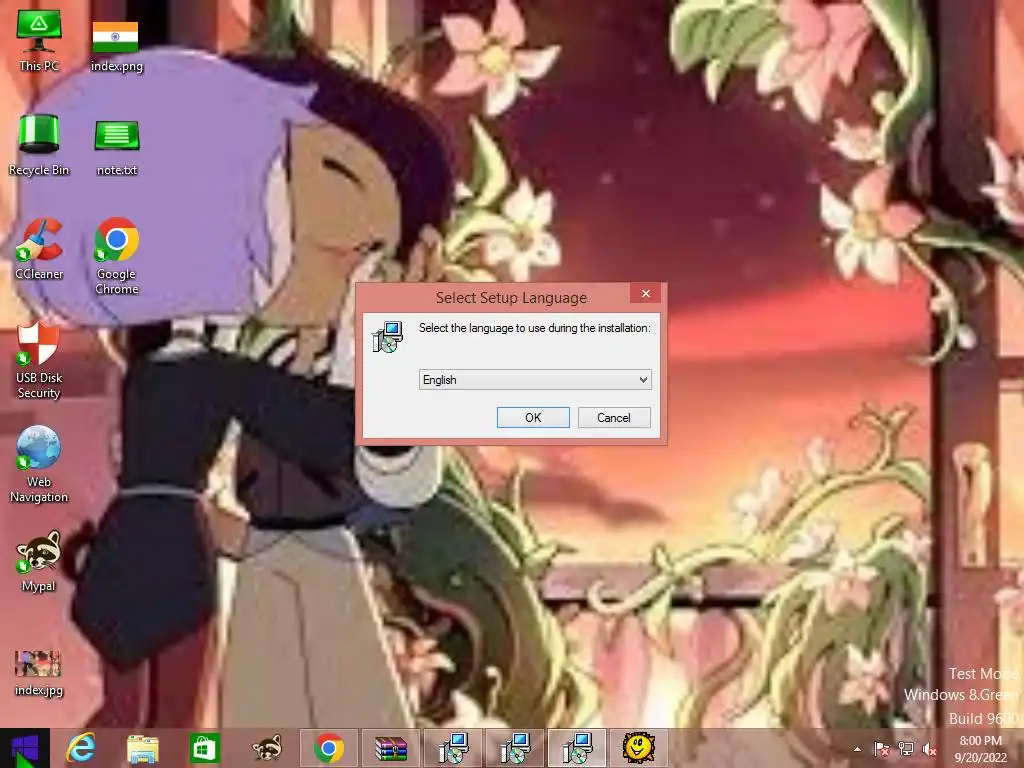1024x768 pixels.
Task: Show hidden system tray icons
Action: pyautogui.click(x=857, y=750)
